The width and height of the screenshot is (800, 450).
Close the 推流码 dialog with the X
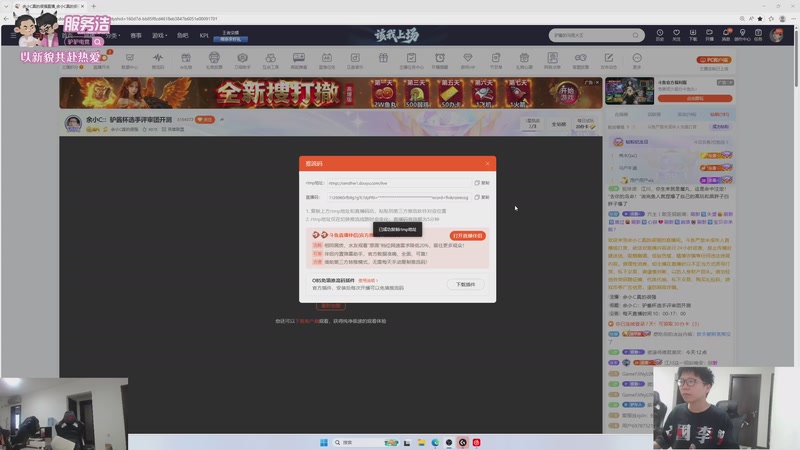[x=487, y=163]
